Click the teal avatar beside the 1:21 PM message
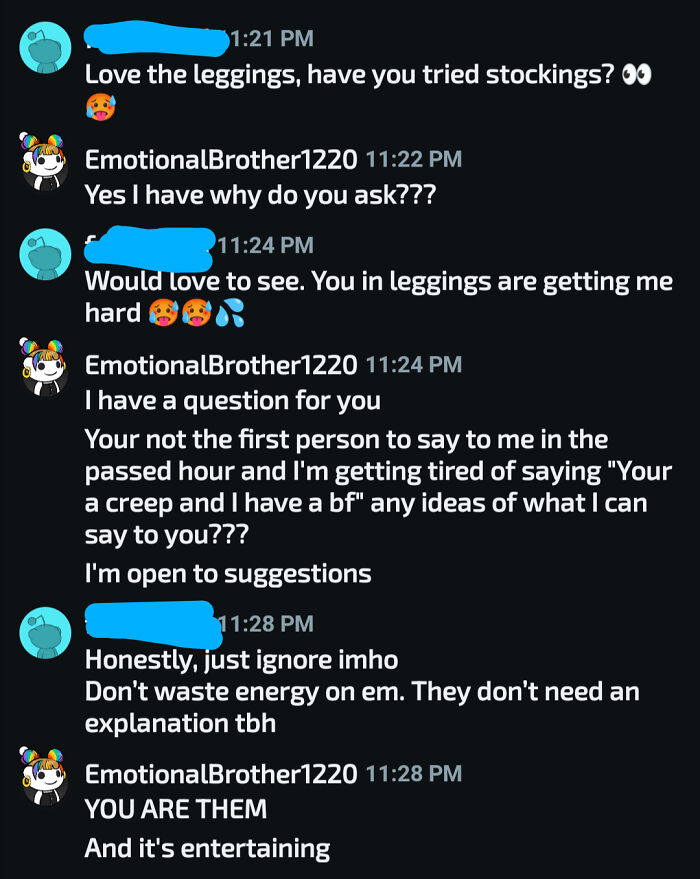 pos(46,46)
